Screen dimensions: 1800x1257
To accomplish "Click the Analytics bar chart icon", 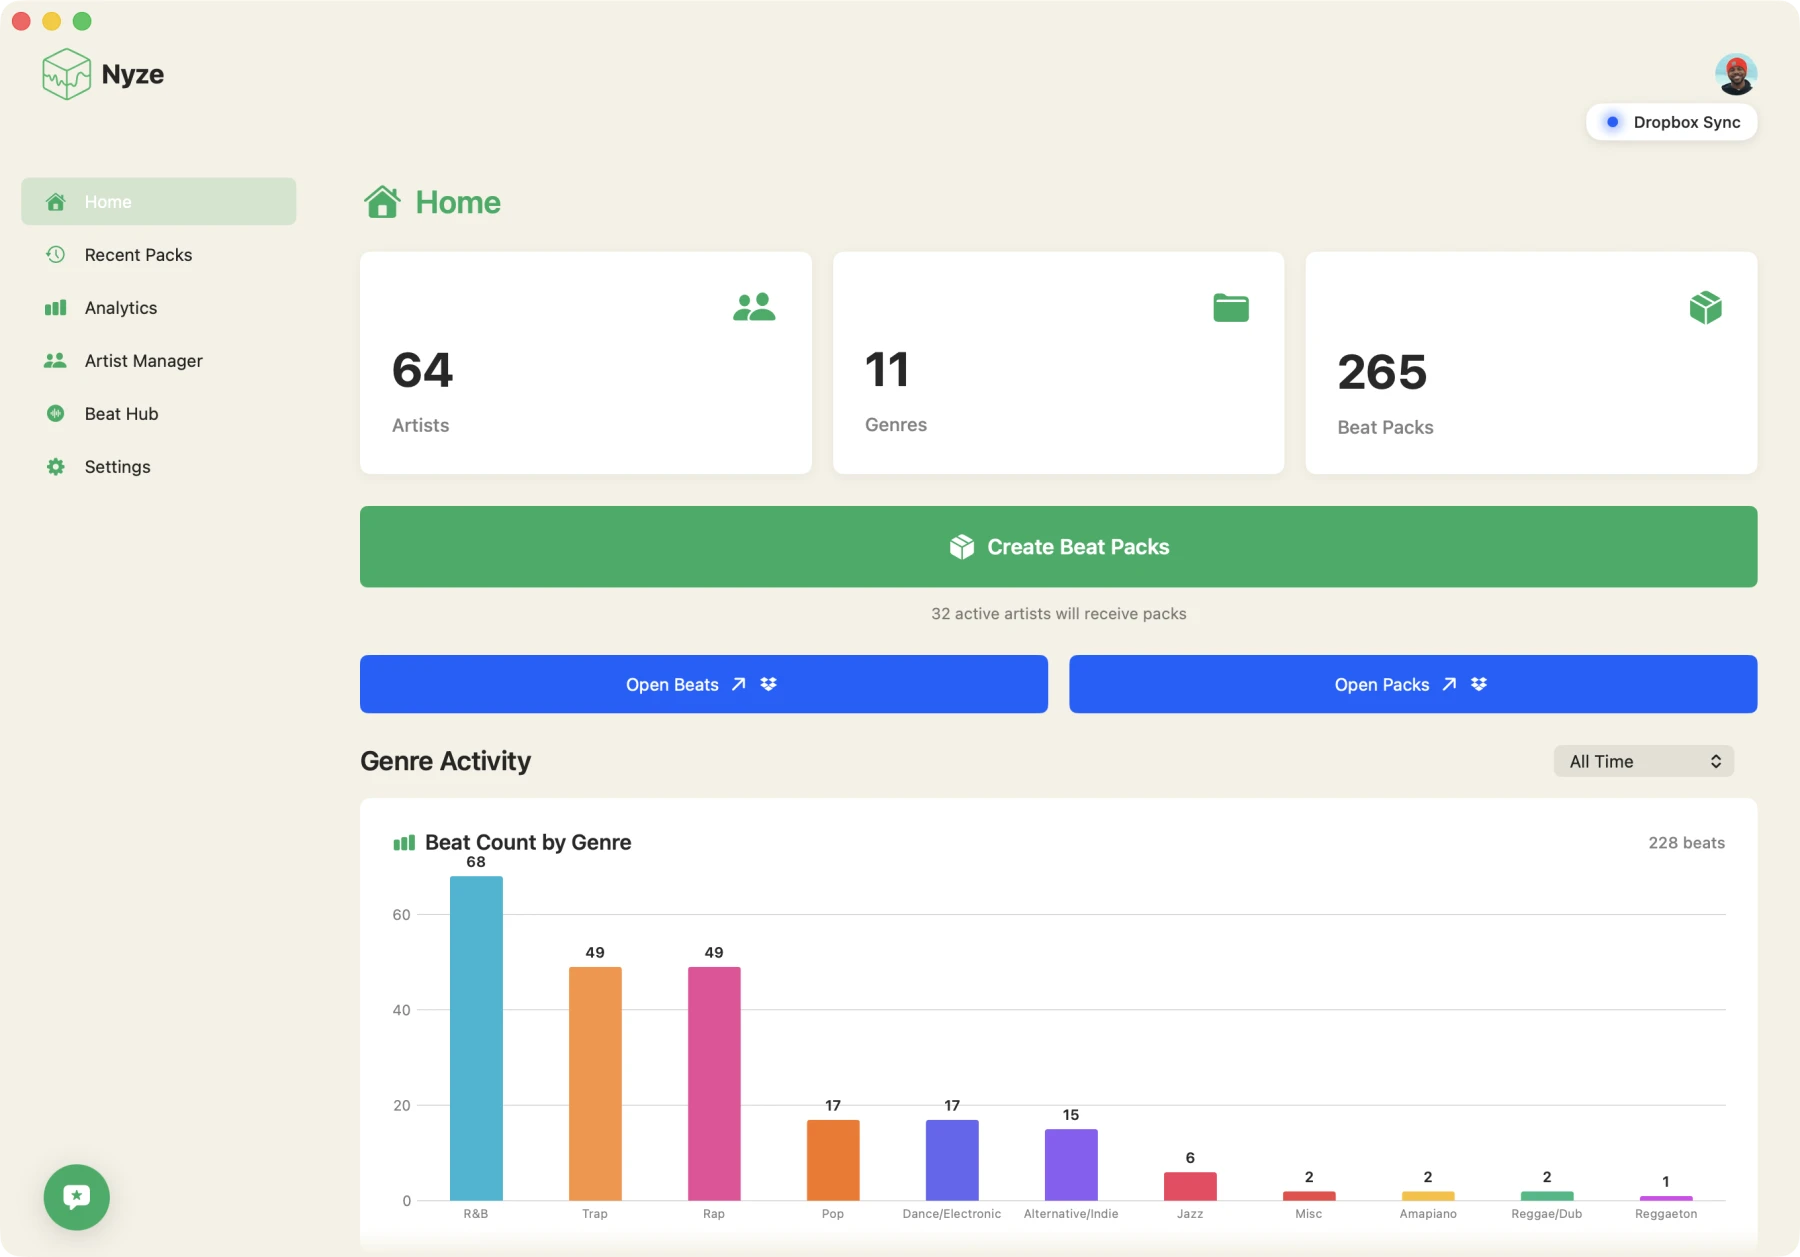I will point(56,308).
